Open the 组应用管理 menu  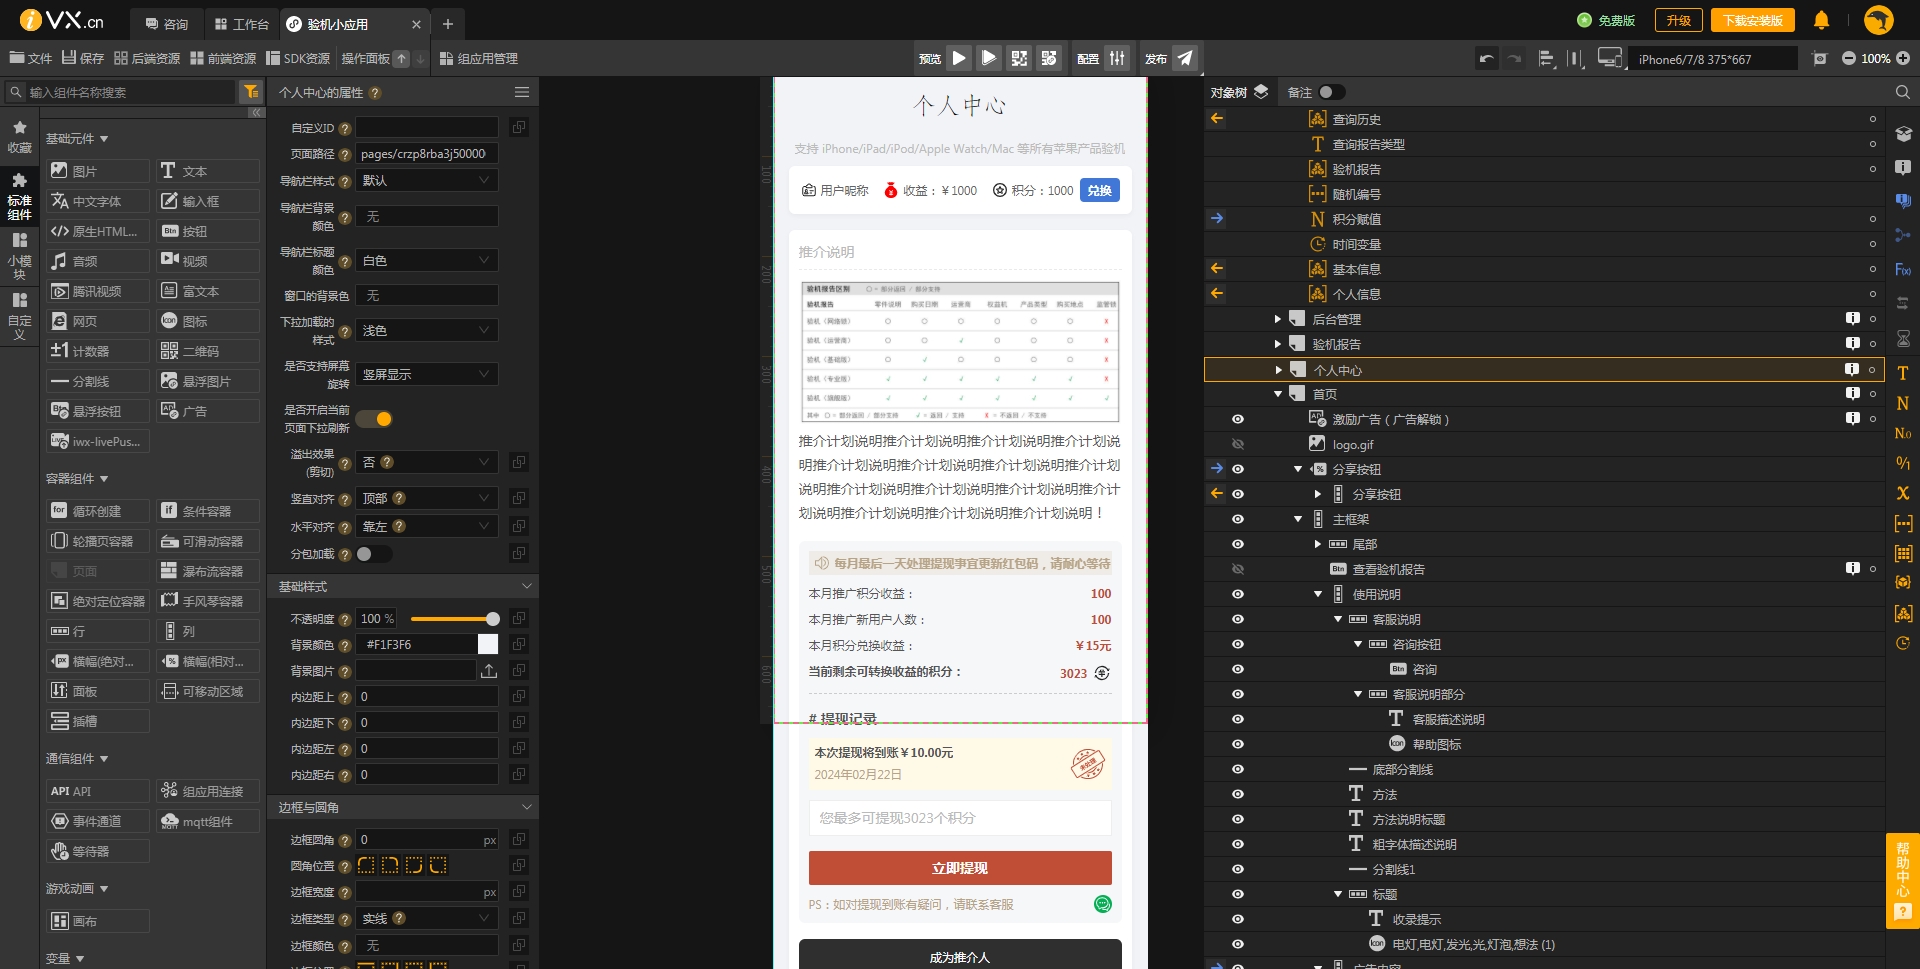point(479,58)
